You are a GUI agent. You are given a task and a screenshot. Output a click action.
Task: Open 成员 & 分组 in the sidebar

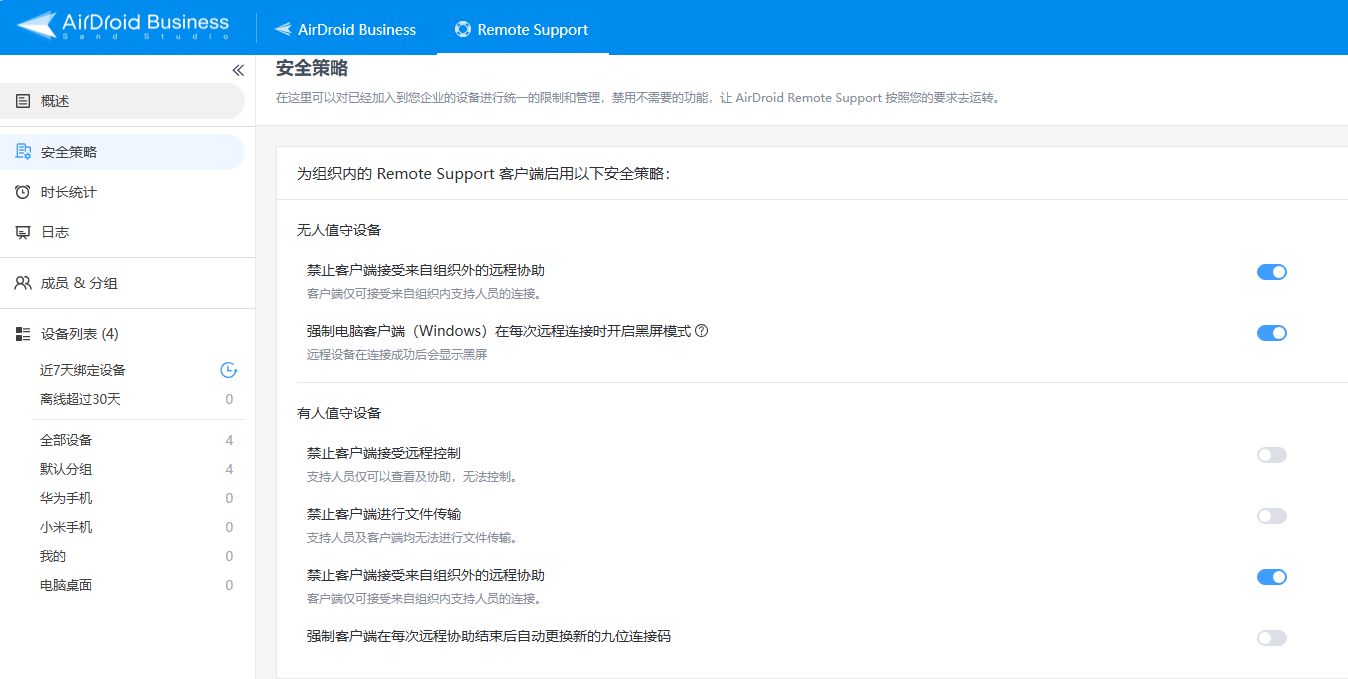122,283
